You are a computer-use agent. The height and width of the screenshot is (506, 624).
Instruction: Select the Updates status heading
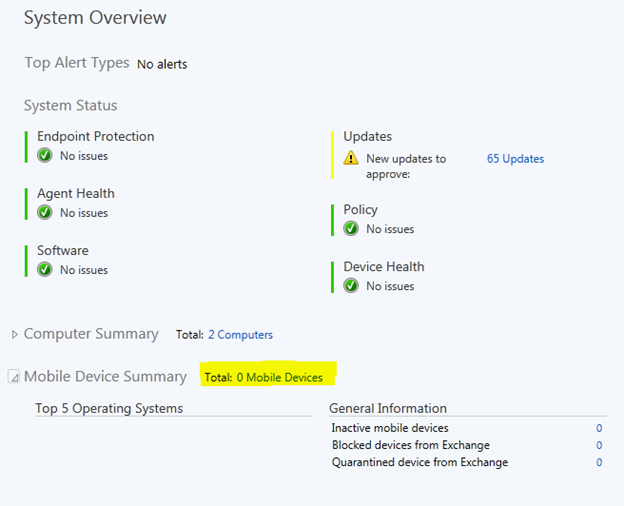(367, 136)
